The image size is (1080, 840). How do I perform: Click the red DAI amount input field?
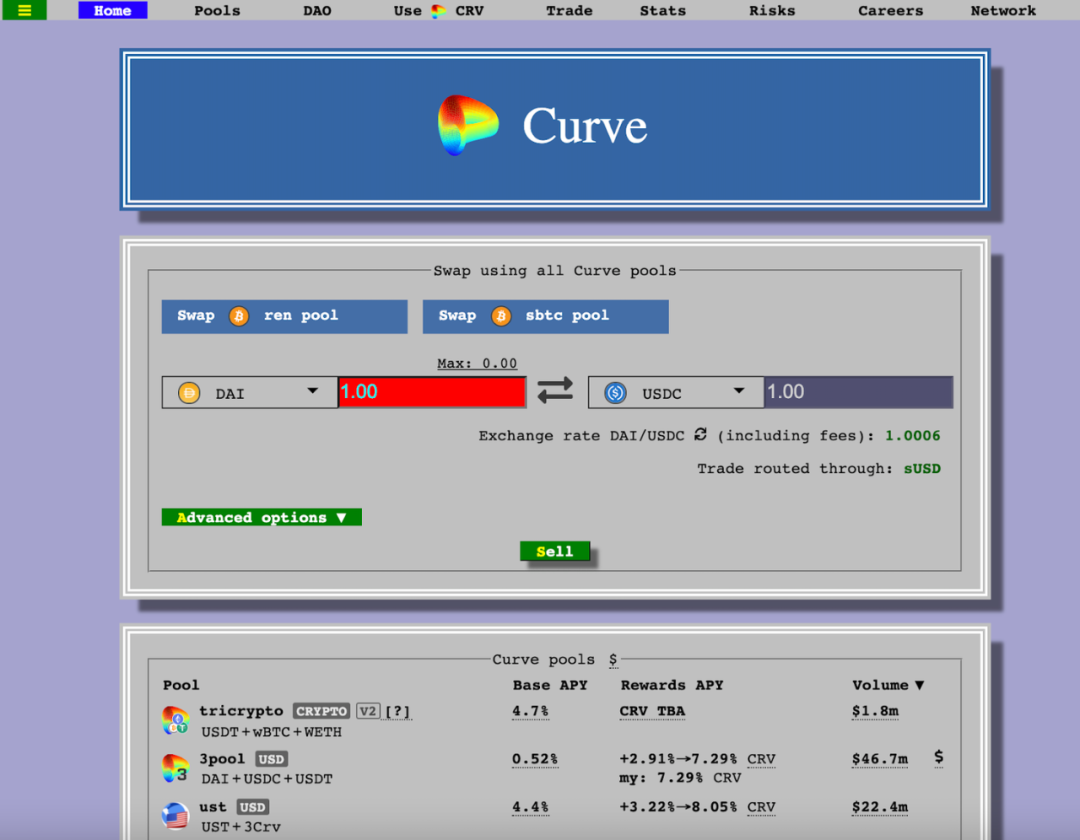click(432, 392)
